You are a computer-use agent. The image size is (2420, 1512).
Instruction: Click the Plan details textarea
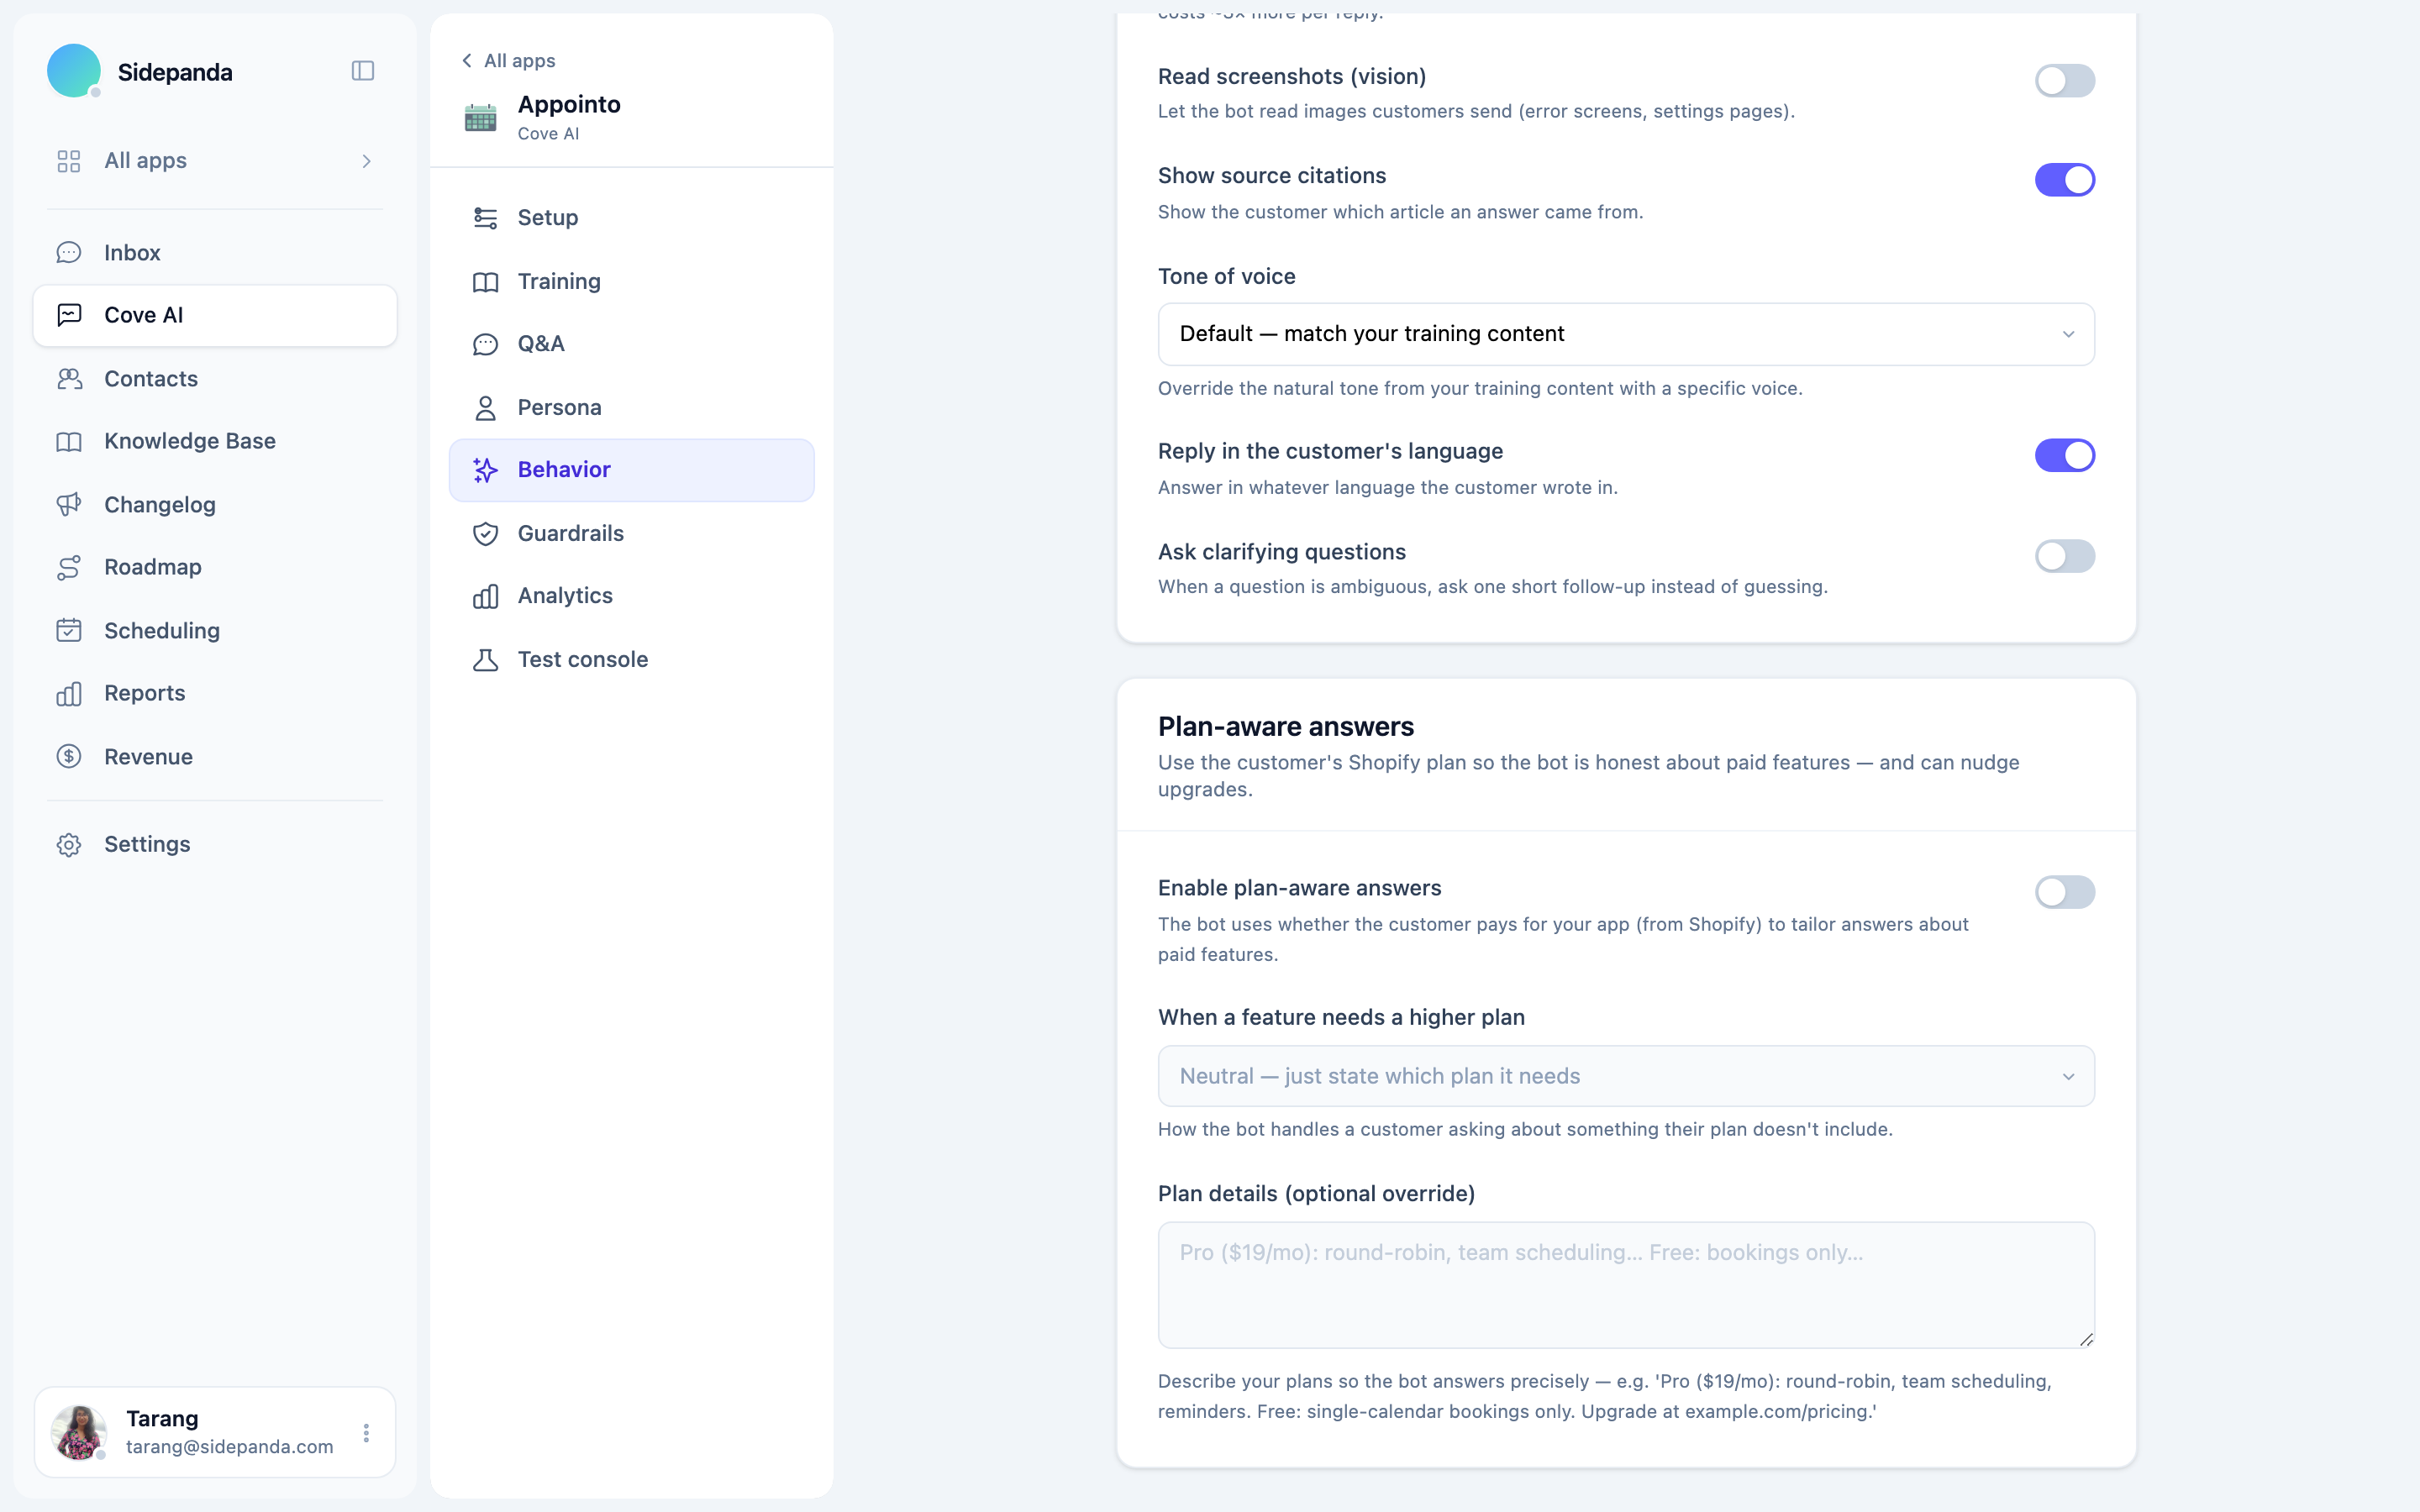(x=1626, y=1285)
